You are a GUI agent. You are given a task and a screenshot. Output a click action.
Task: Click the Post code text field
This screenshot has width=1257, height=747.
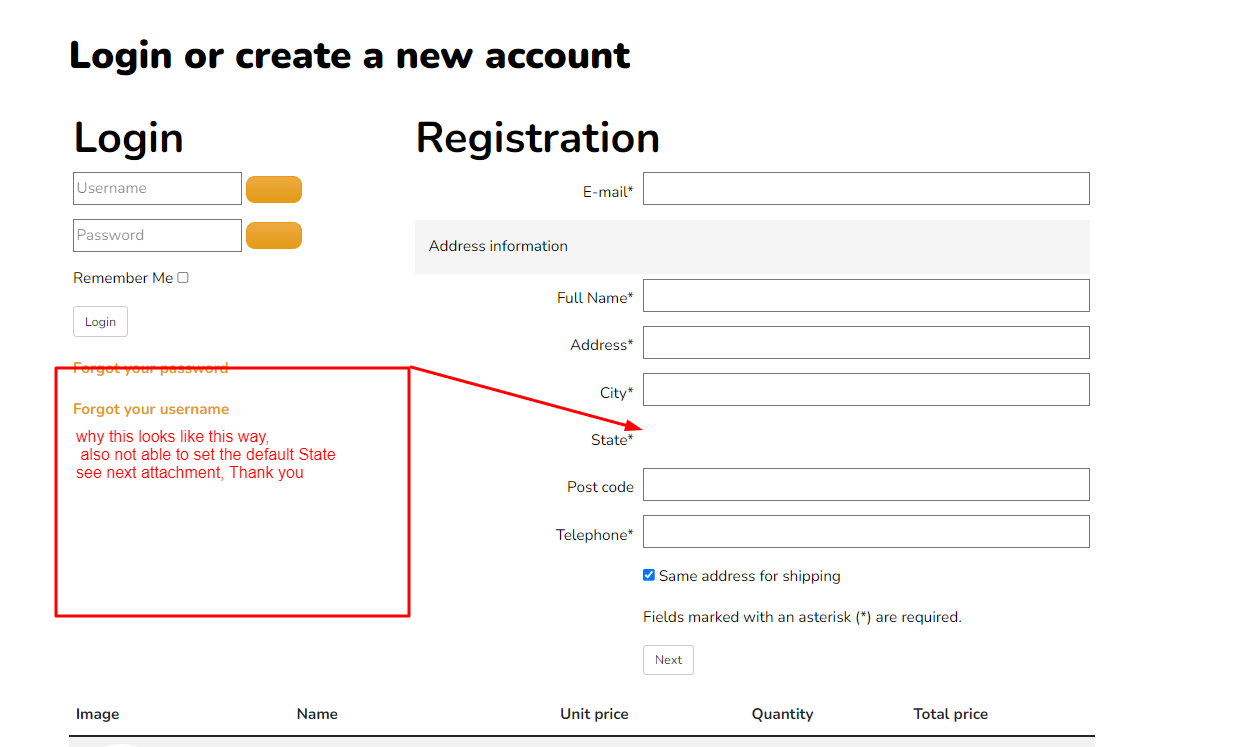coord(866,485)
